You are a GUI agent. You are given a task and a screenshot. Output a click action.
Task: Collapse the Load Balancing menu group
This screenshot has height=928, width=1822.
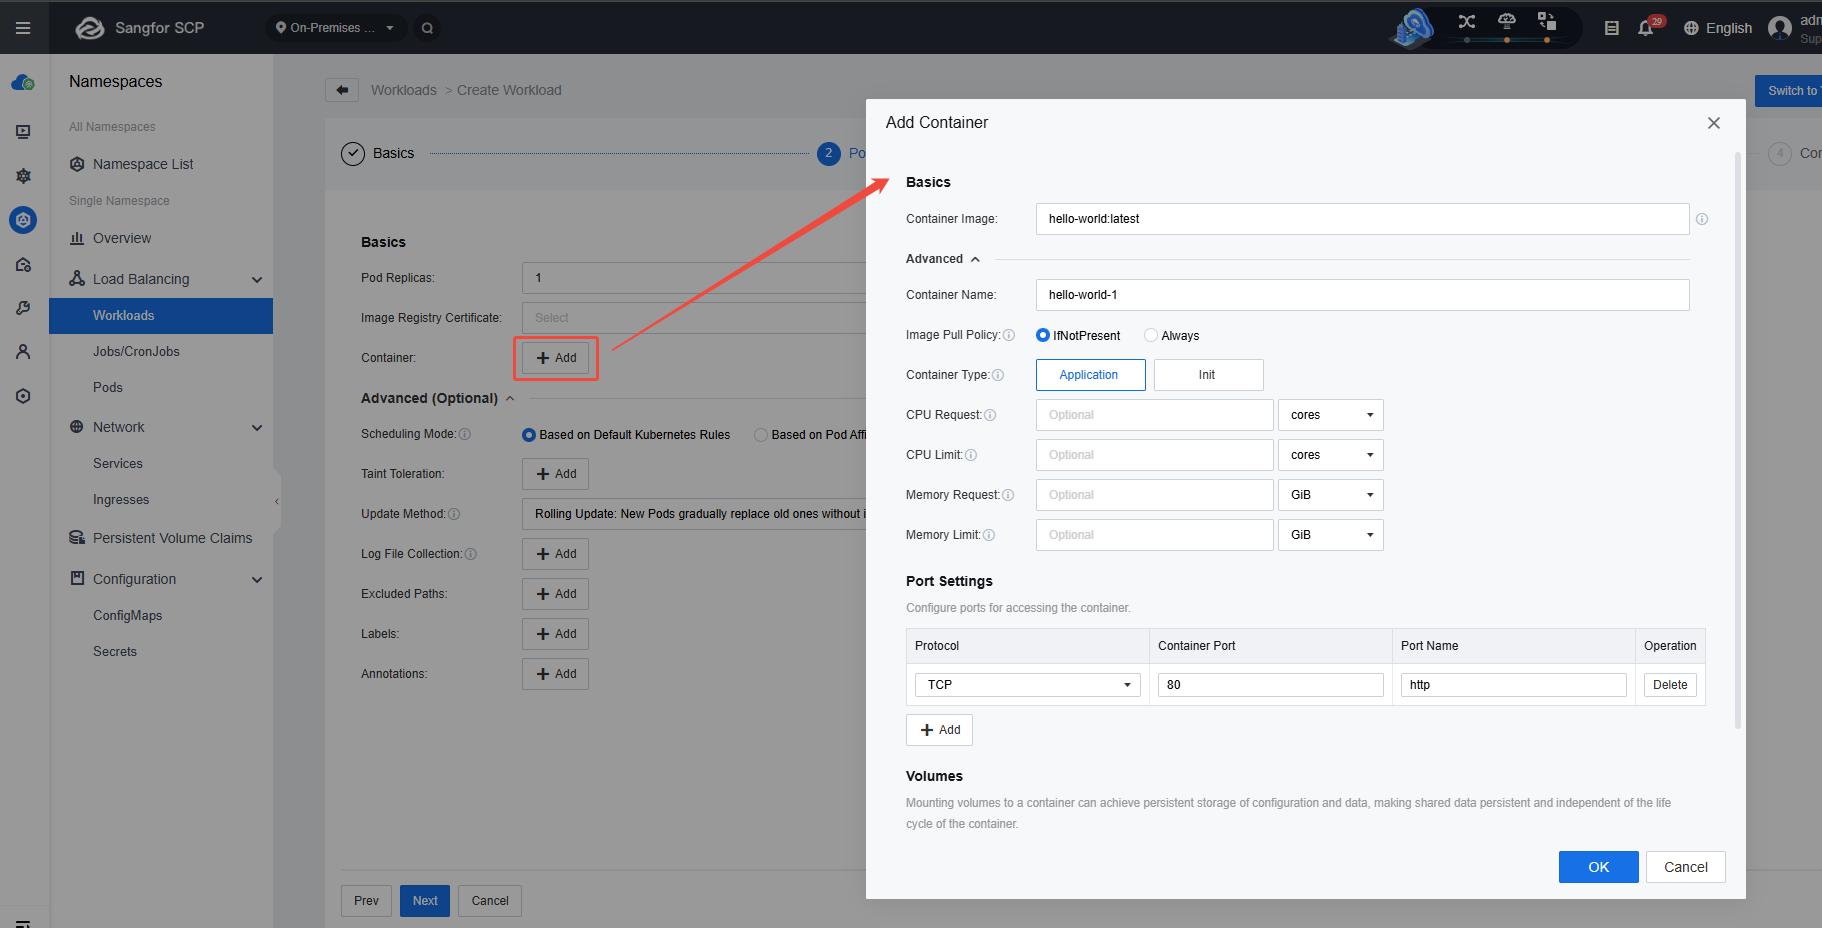point(257,280)
